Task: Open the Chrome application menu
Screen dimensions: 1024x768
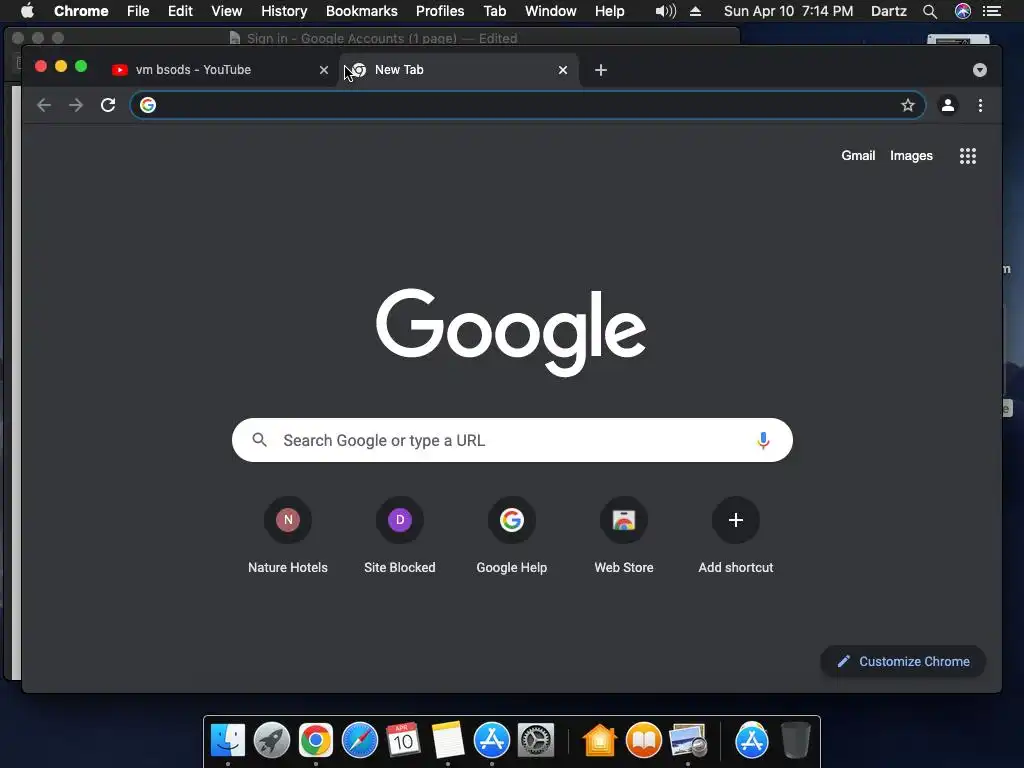Action: point(81,11)
